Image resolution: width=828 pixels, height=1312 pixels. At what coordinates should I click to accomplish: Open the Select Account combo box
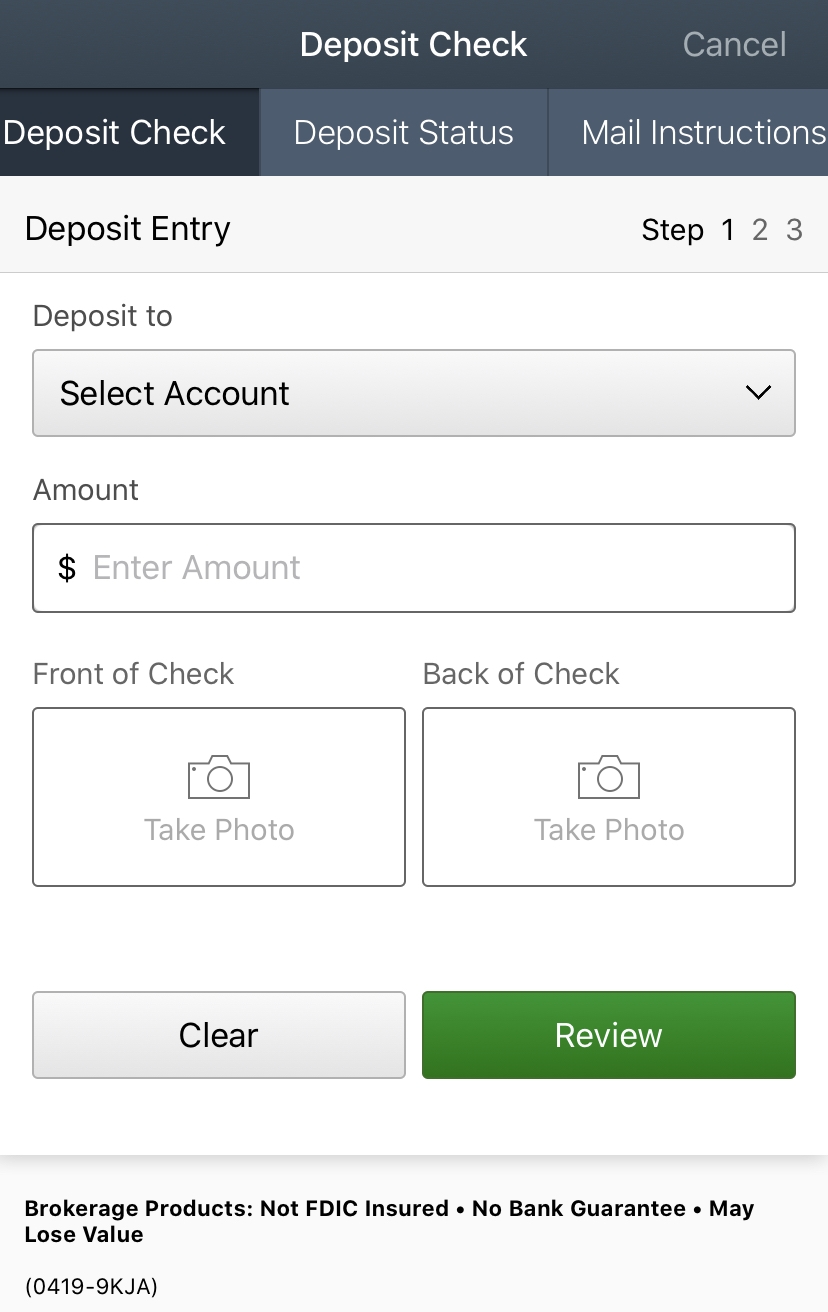(x=414, y=393)
